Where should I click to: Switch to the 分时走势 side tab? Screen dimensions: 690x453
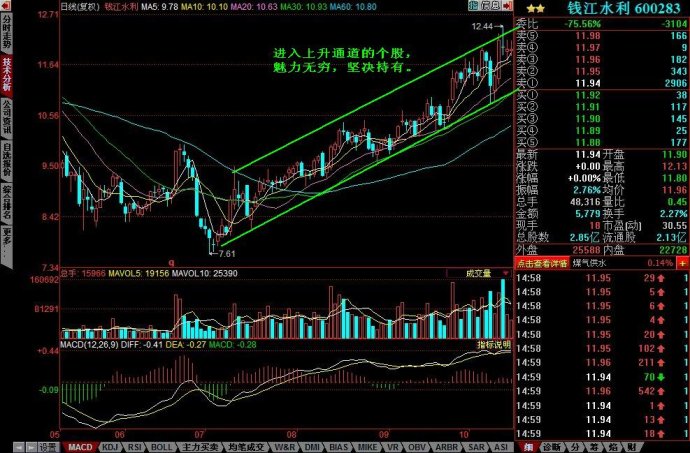7,32
